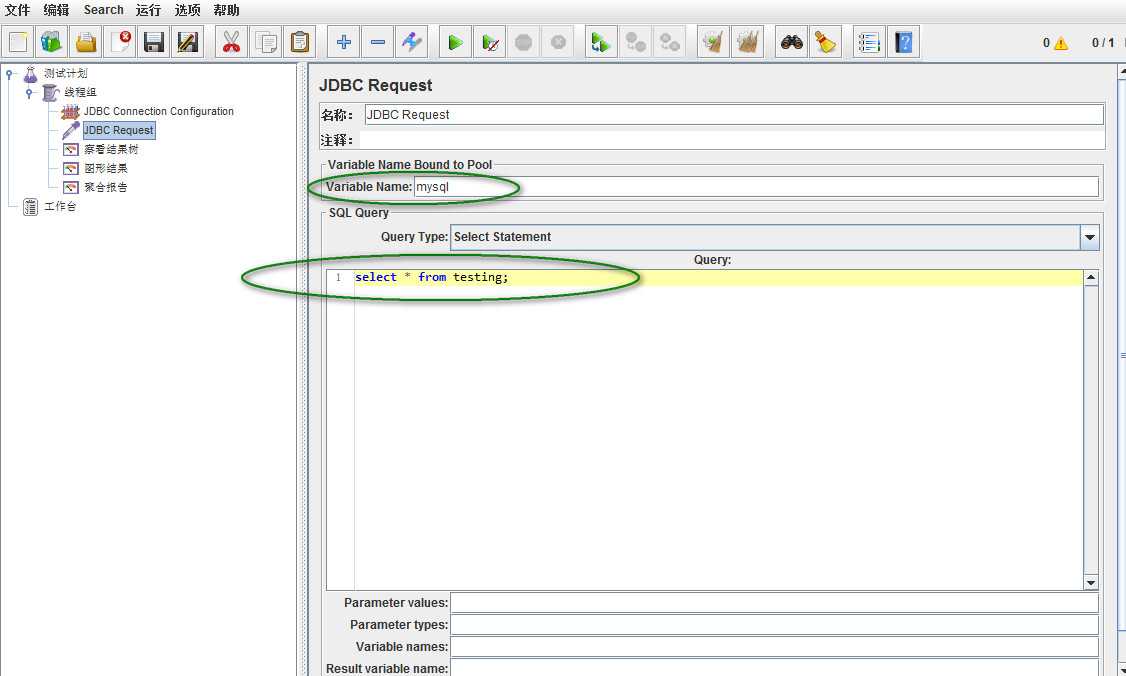Open Search with binoculars icon
The height and width of the screenshot is (676, 1126).
(791, 42)
